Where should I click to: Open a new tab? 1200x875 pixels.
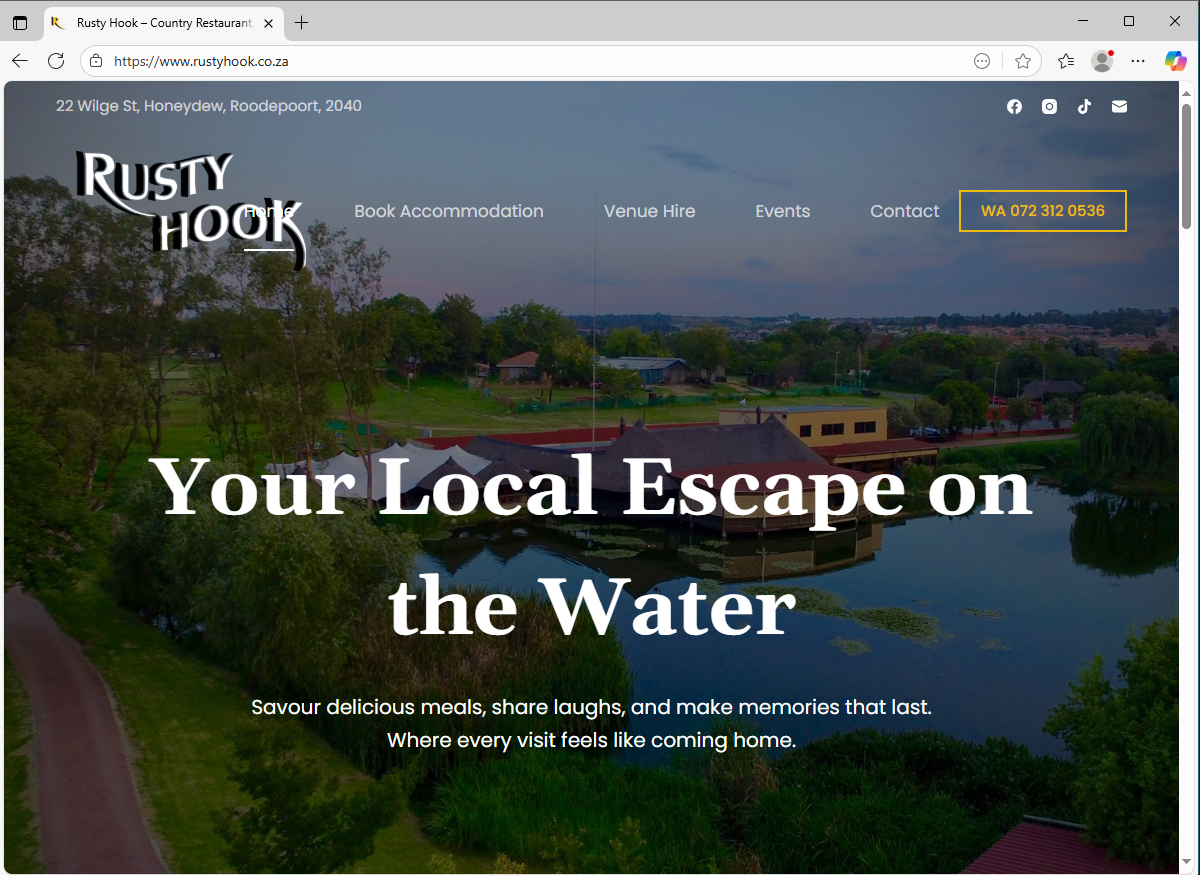(302, 23)
